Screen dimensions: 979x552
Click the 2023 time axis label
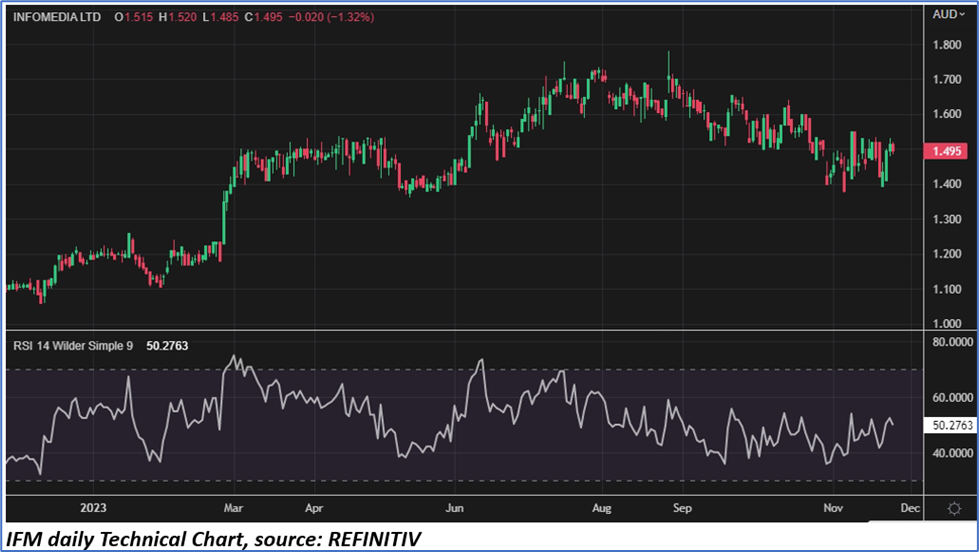tap(93, 508)
